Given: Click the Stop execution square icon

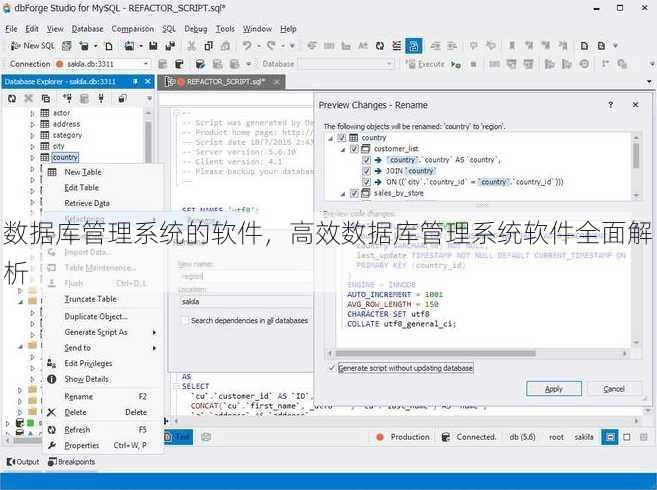Looking at the screenshot, I should [x=473, y=64].
